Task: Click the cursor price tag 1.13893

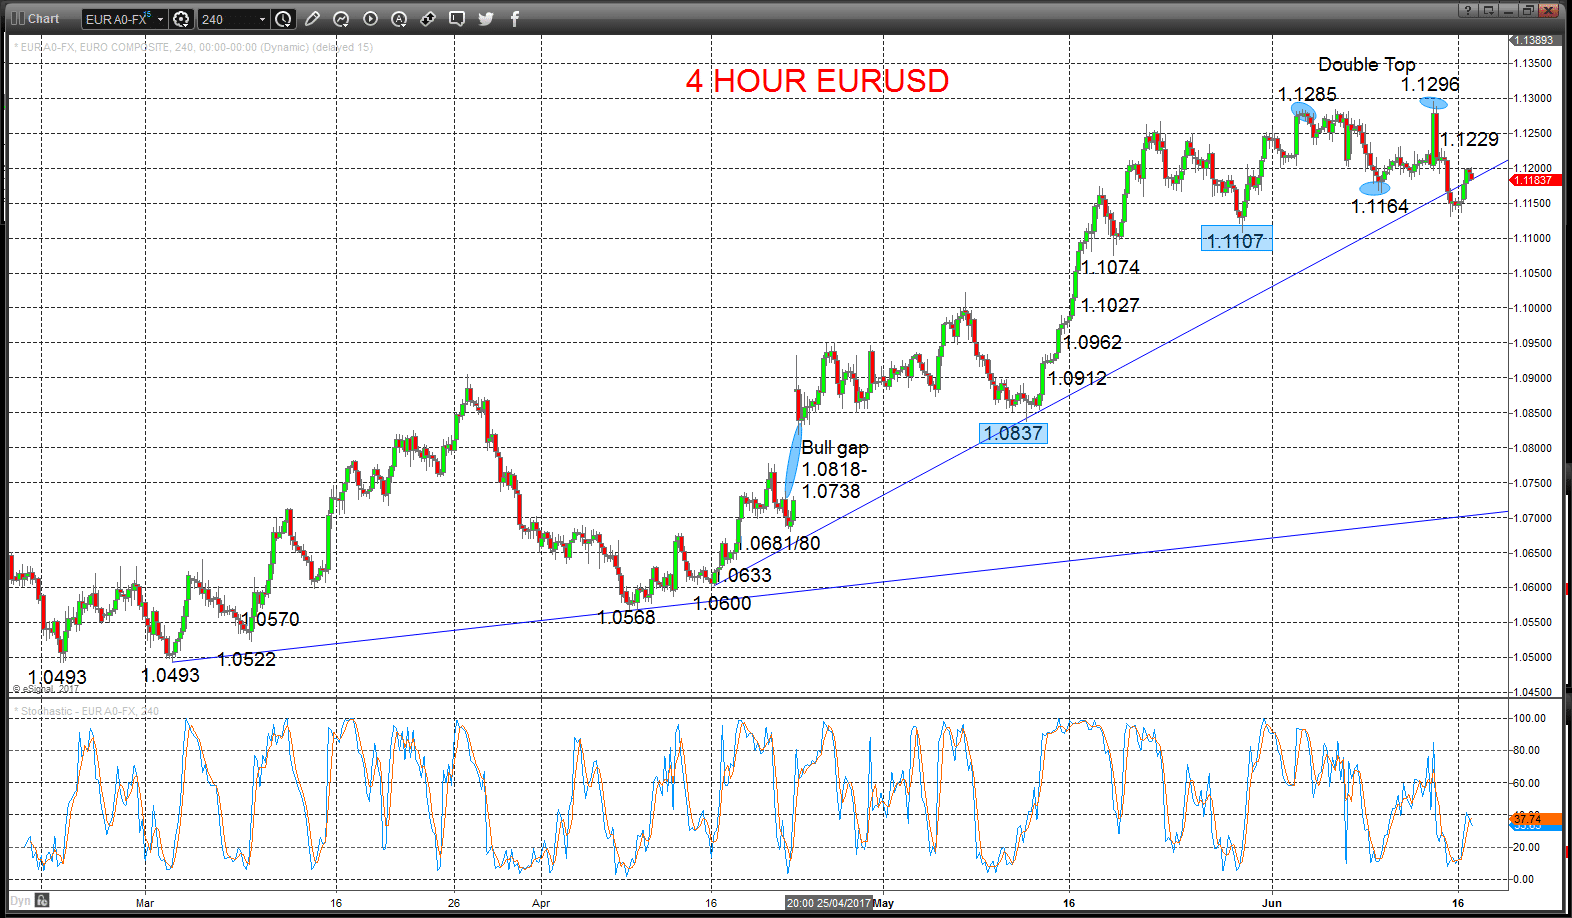Action: tap(1535, 40)
